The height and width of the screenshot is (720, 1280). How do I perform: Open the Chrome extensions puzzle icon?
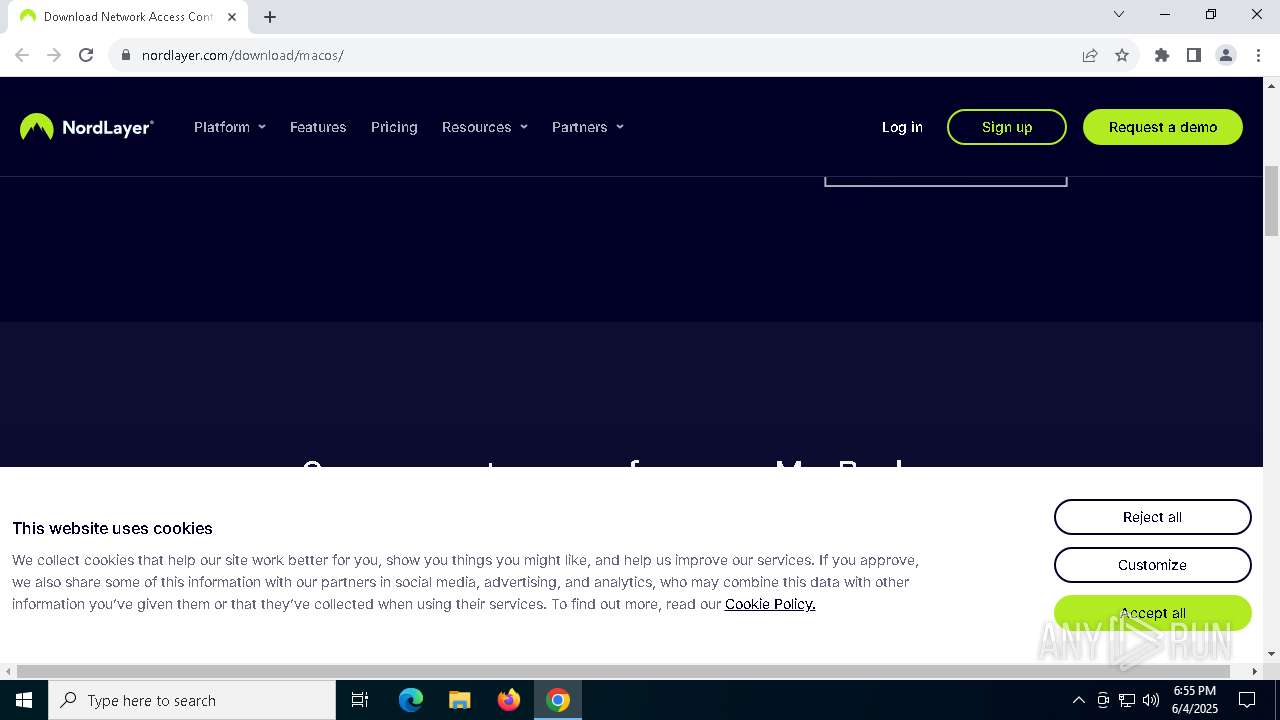(1162, 55)
